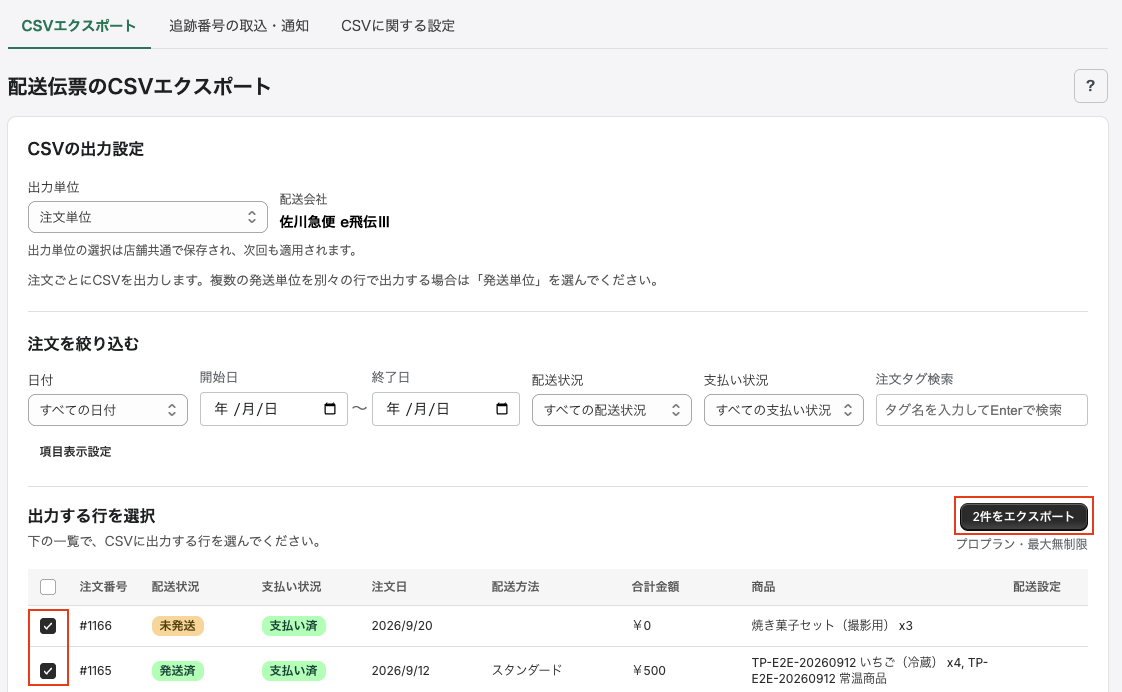Click the 注文タグ検索 tag input field
Image resolution: width=1122 pixels, height=692 pixels.
[x=982, y=410]
